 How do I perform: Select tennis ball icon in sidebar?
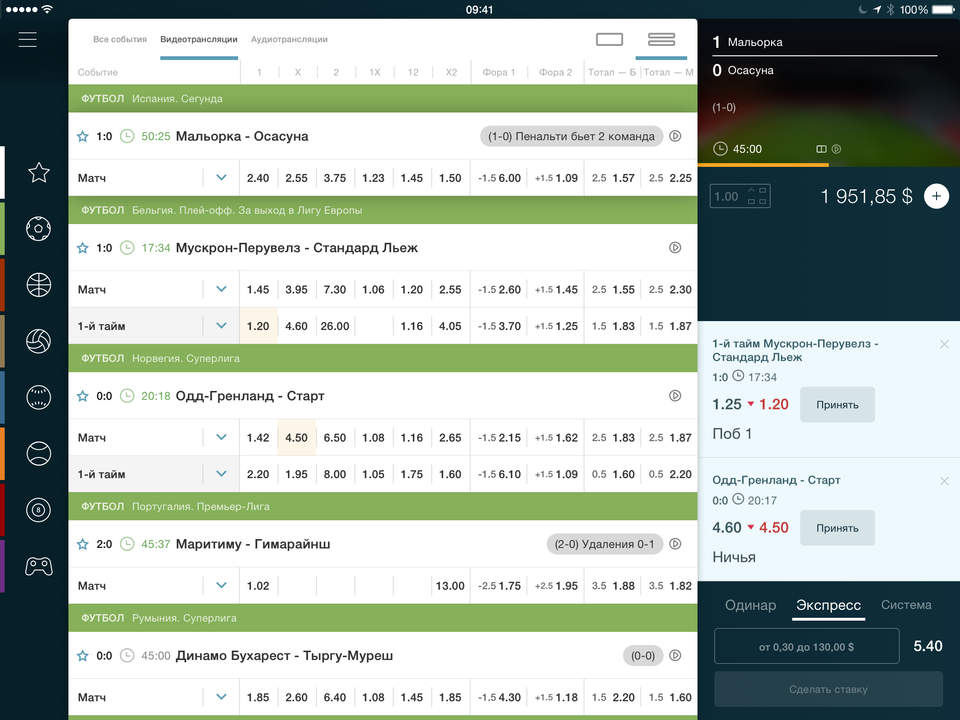click(x=39, y=454)
